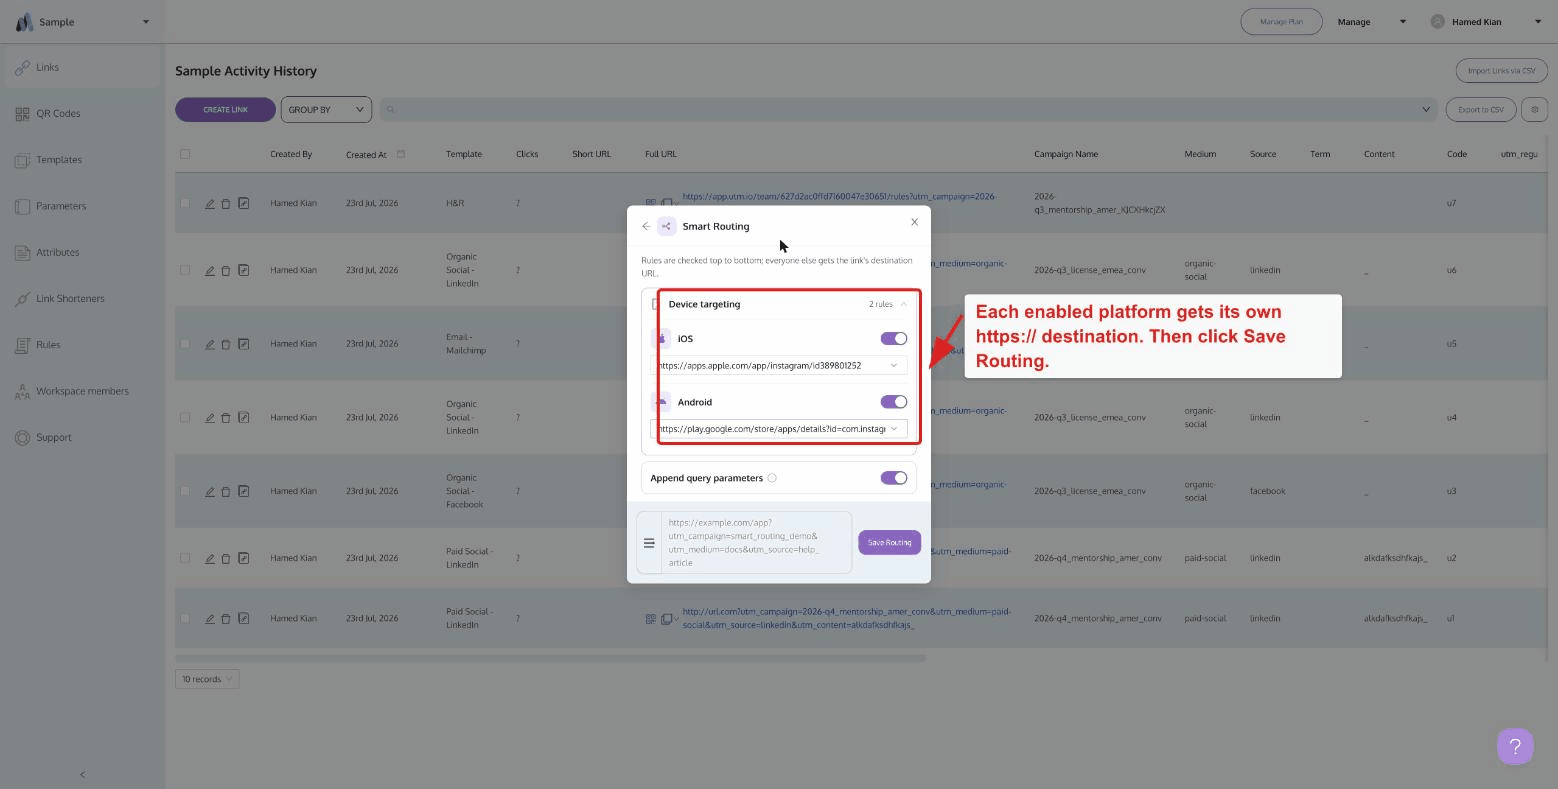Collapse the Device targeting section
Screen dimensions: 1558x789
[x=903, y=304]
